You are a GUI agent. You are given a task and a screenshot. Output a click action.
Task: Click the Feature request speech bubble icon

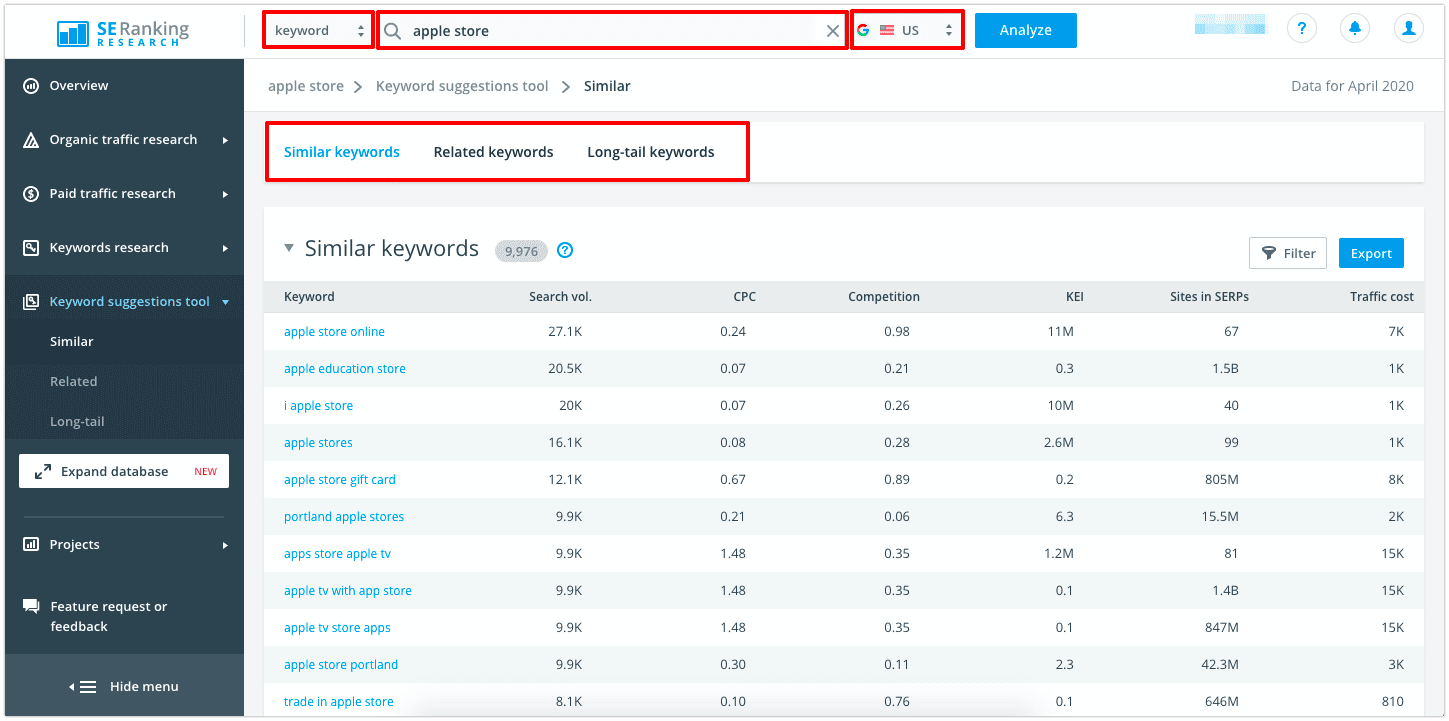pyautogui.click(x=31, y=607)
